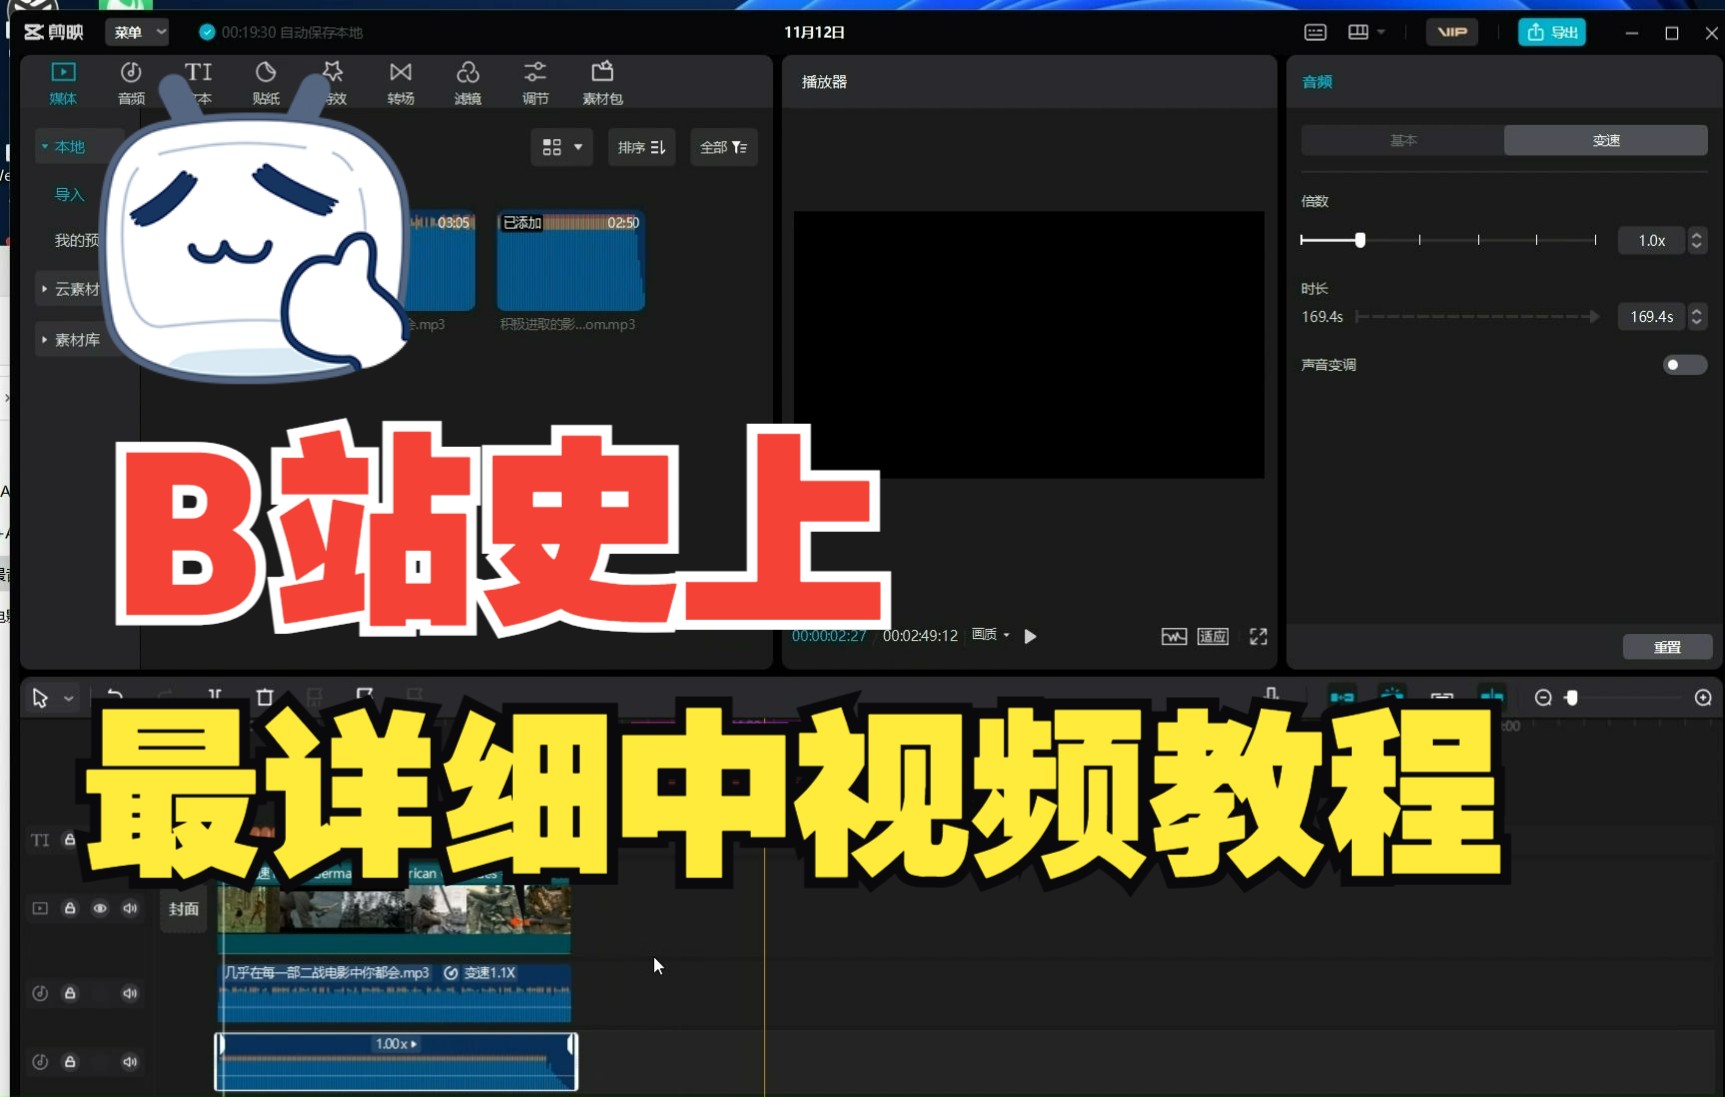This screenshot has height=1097, width=1725.
Task: Click the auto-save status check icon
Action: coord(207,32)
